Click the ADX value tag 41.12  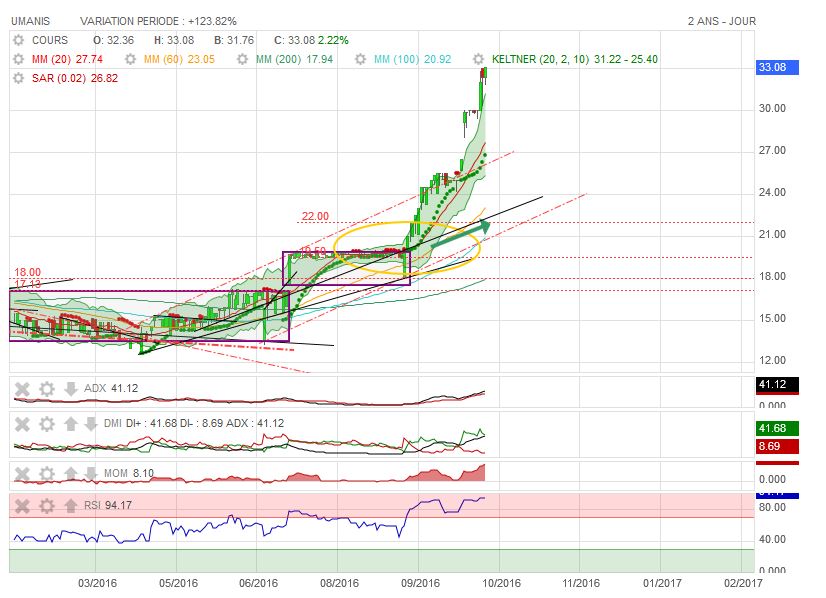pos(777,385)
